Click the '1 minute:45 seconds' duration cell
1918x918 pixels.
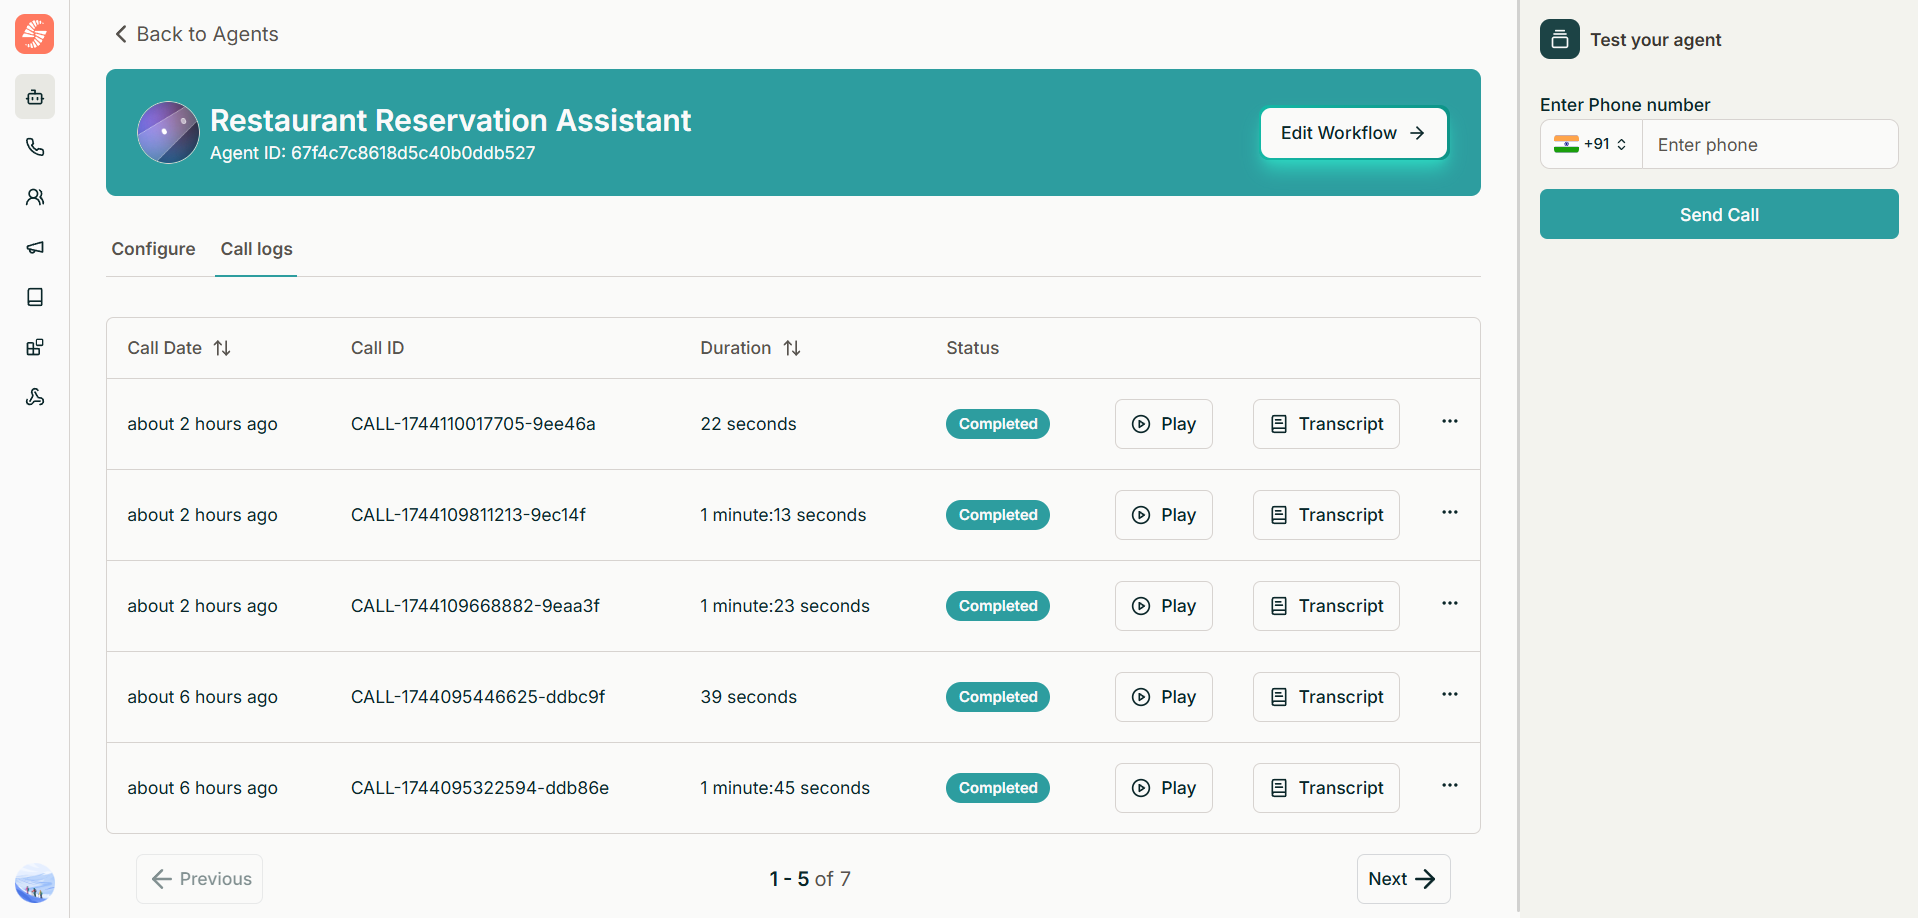tap(785, 788)
